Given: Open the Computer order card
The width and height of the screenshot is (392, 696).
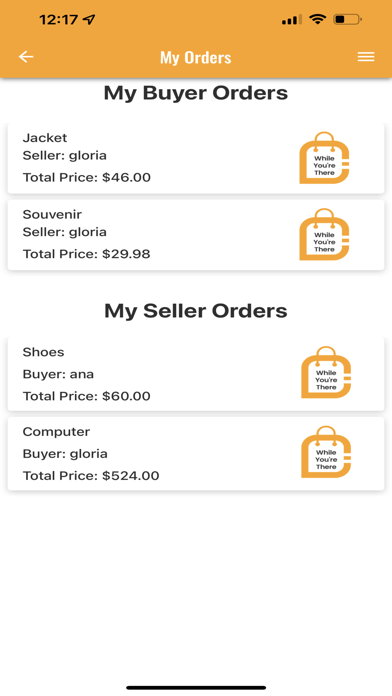Looking at the screenshot, I should [x=196, y=453].
